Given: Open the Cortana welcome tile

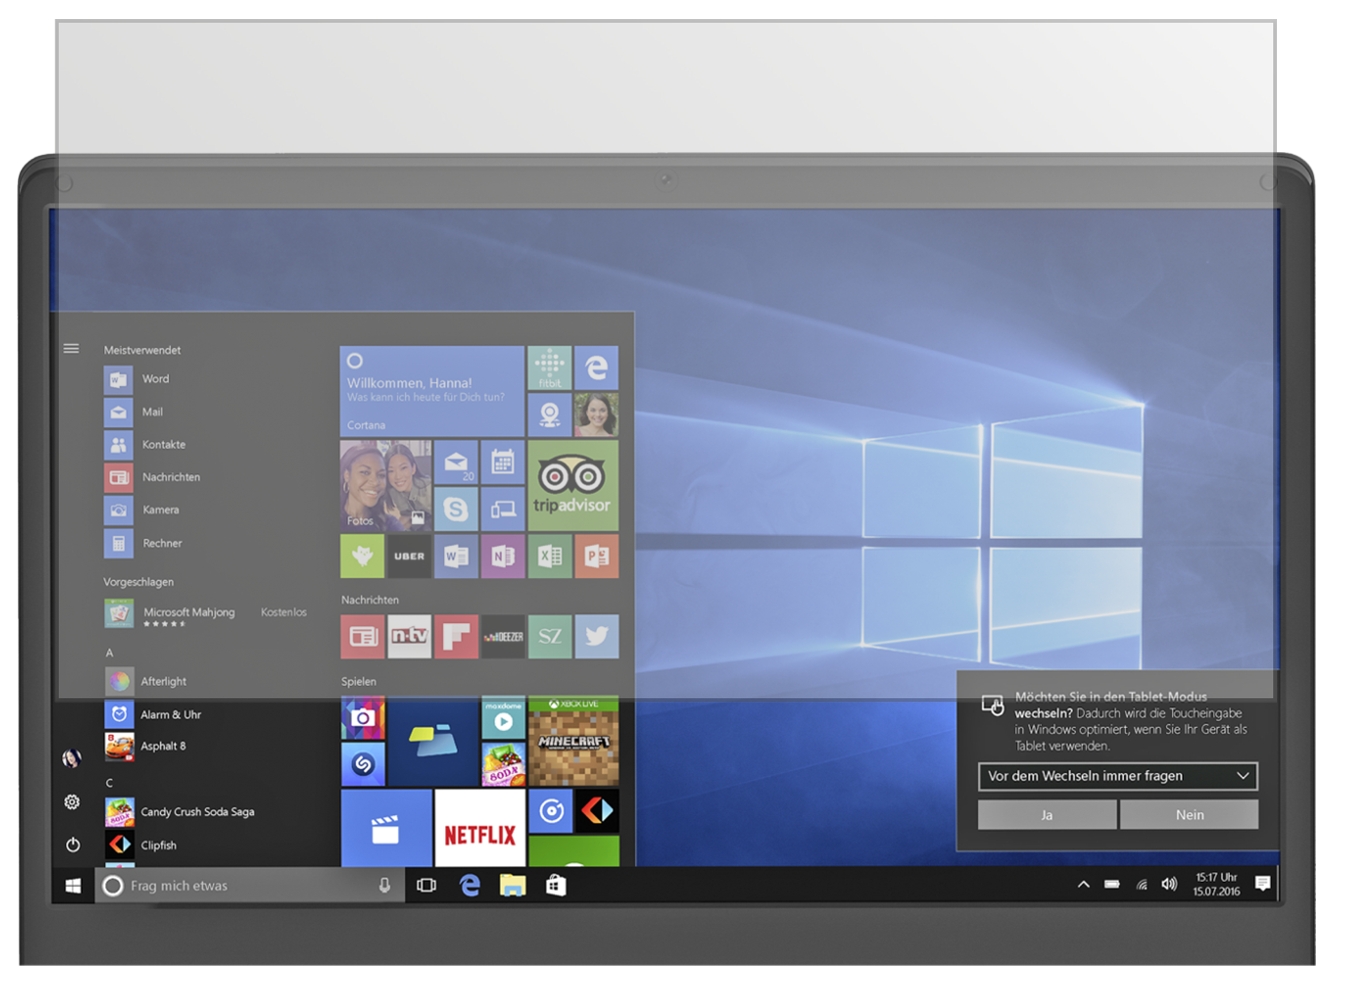Looking at the screenshot, I should point(432,391).
